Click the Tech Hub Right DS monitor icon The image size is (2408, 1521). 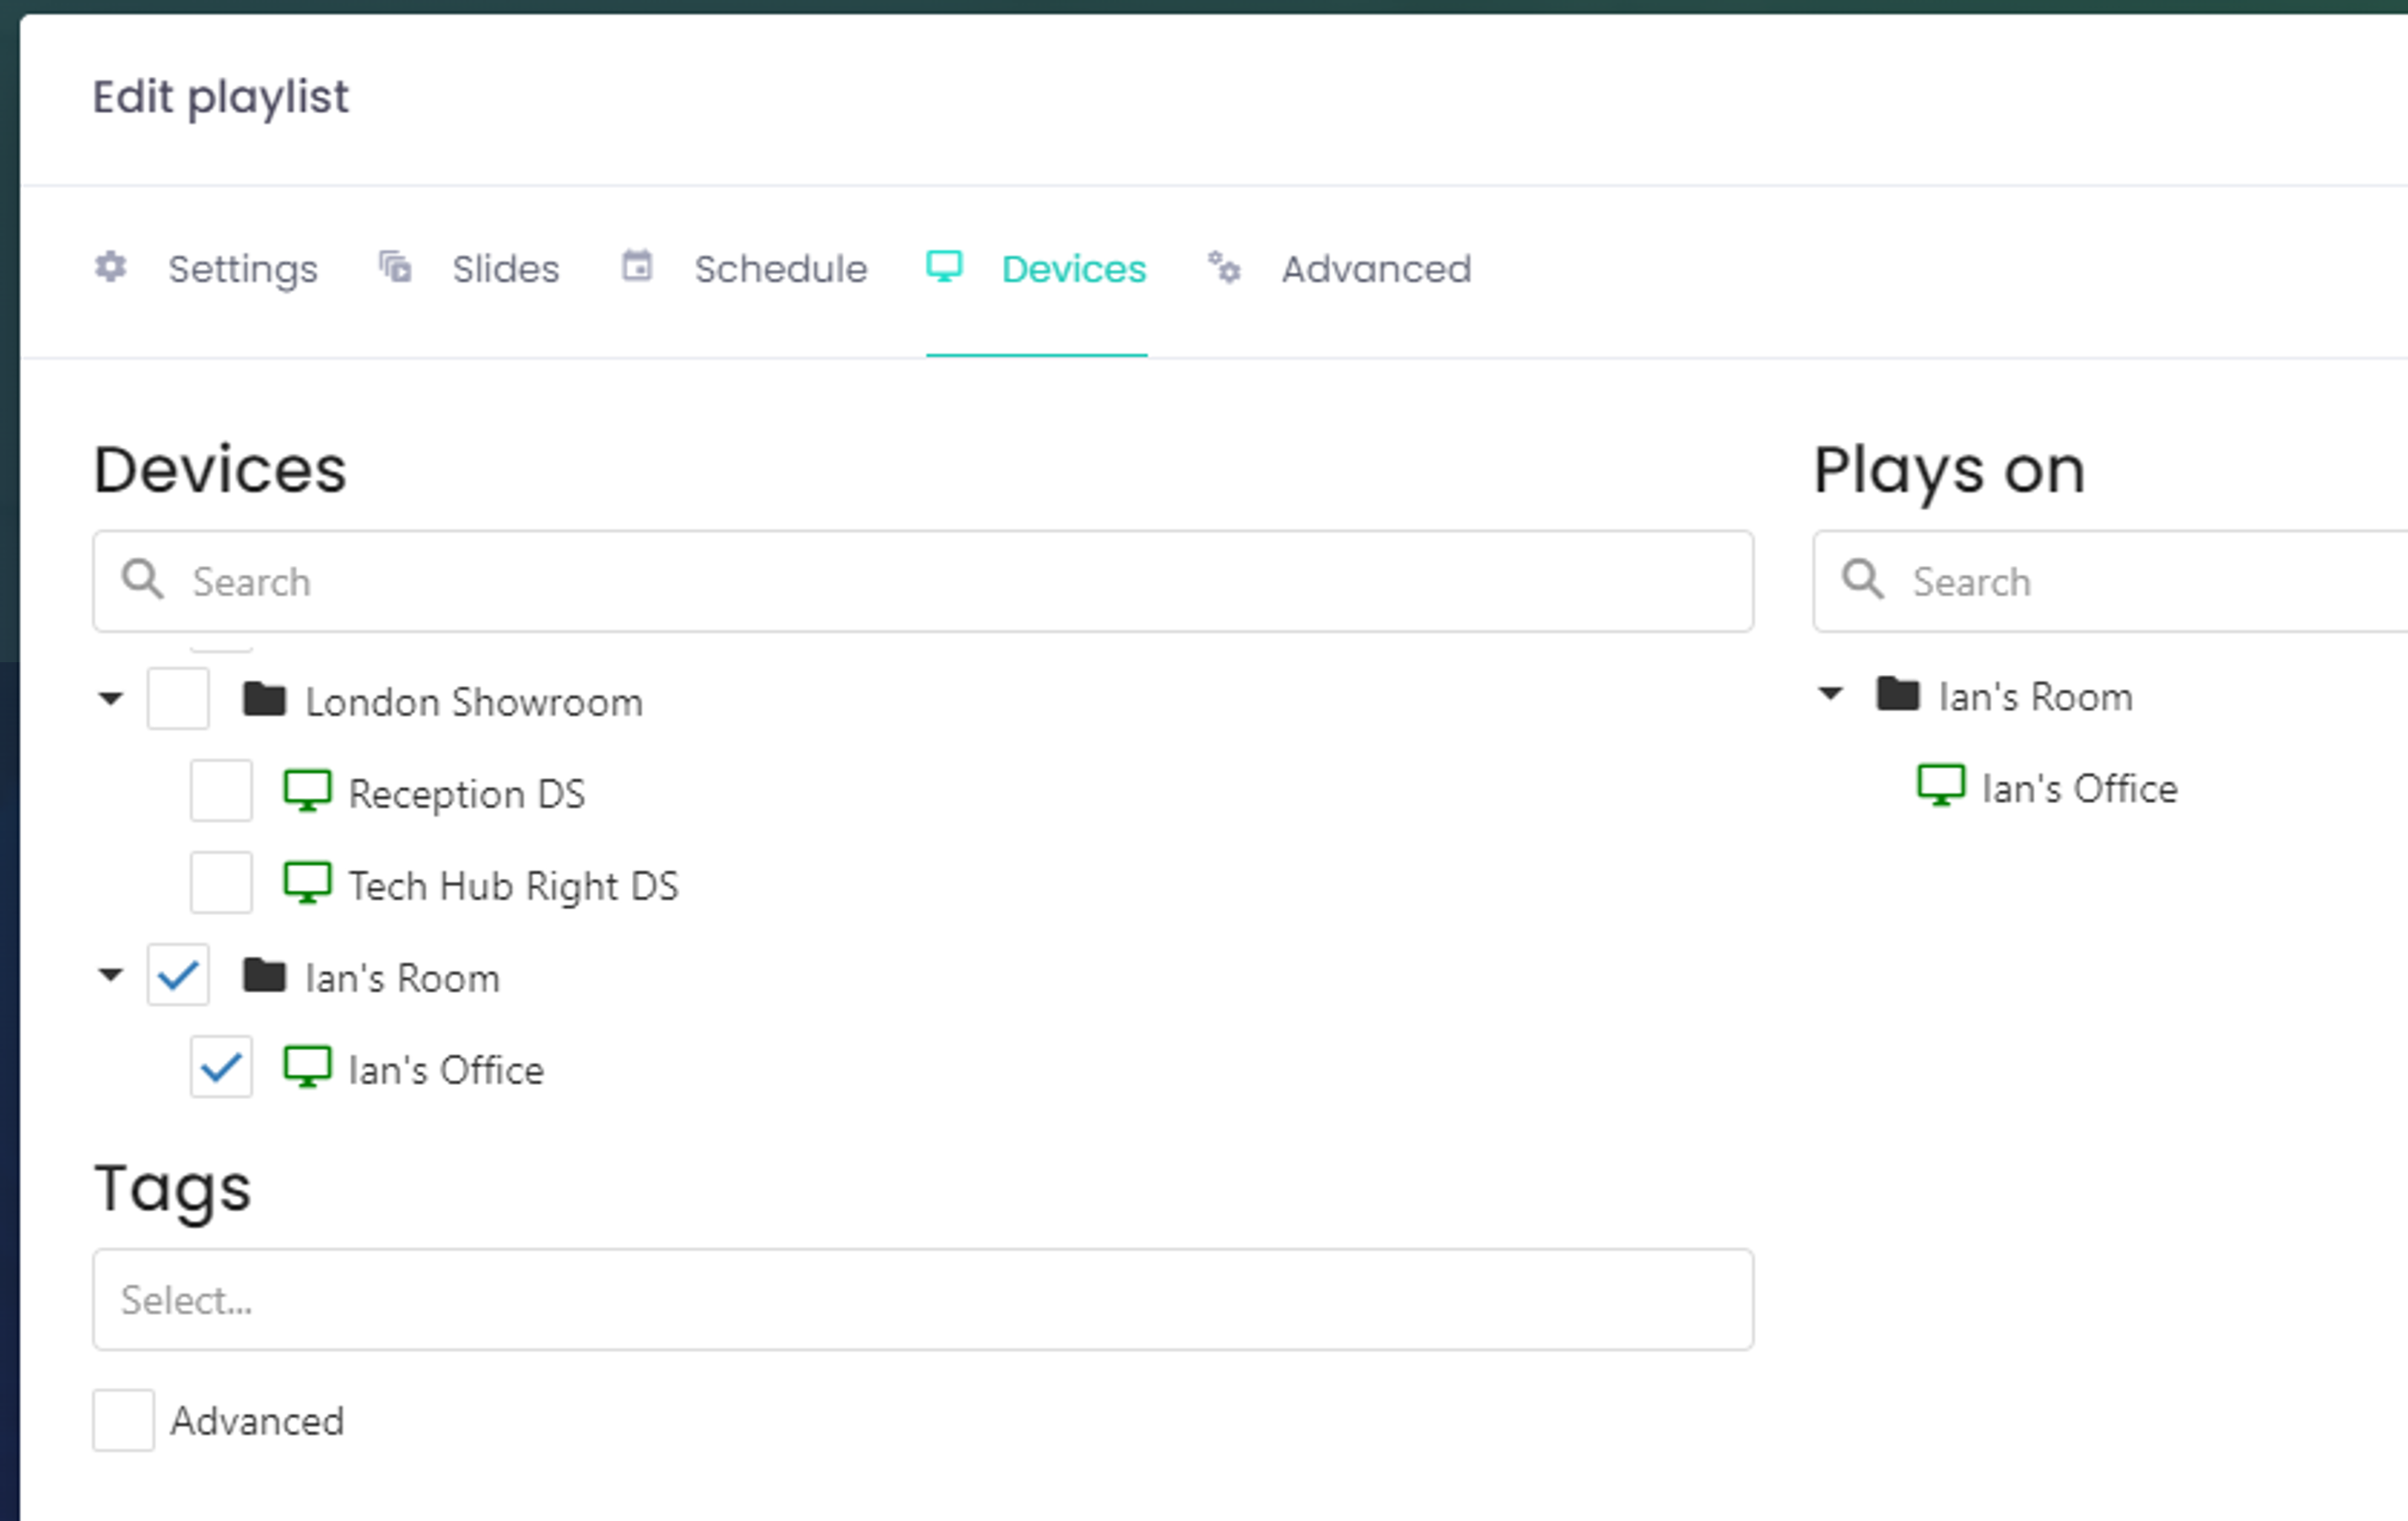point(308,883)
